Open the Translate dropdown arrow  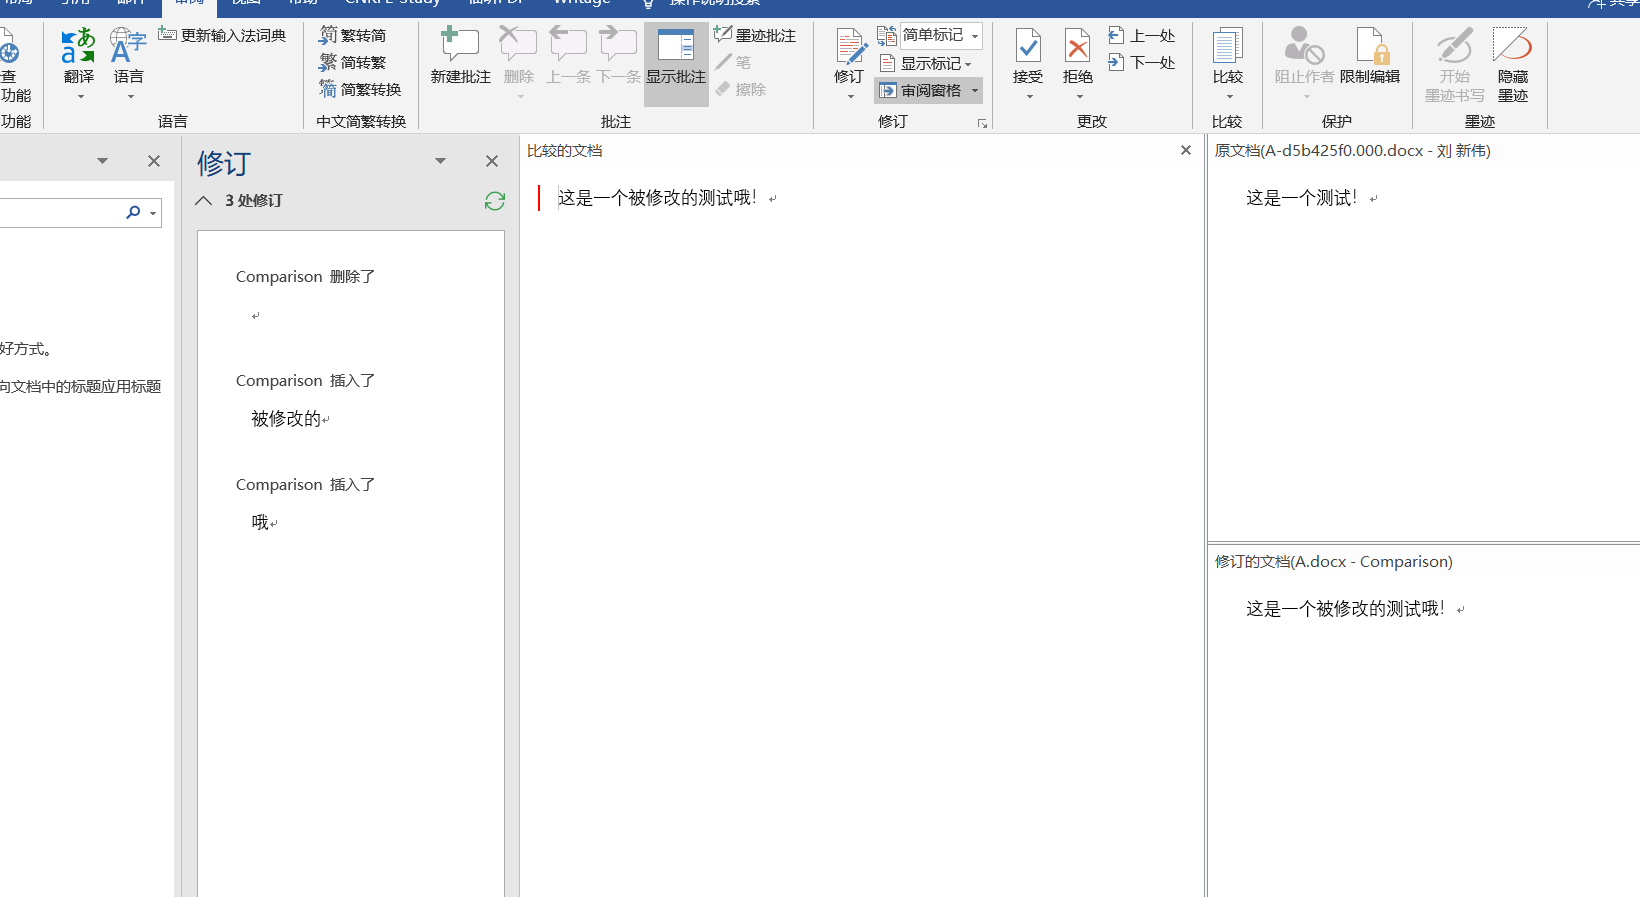pyautogui.click(x=80, y=97)
